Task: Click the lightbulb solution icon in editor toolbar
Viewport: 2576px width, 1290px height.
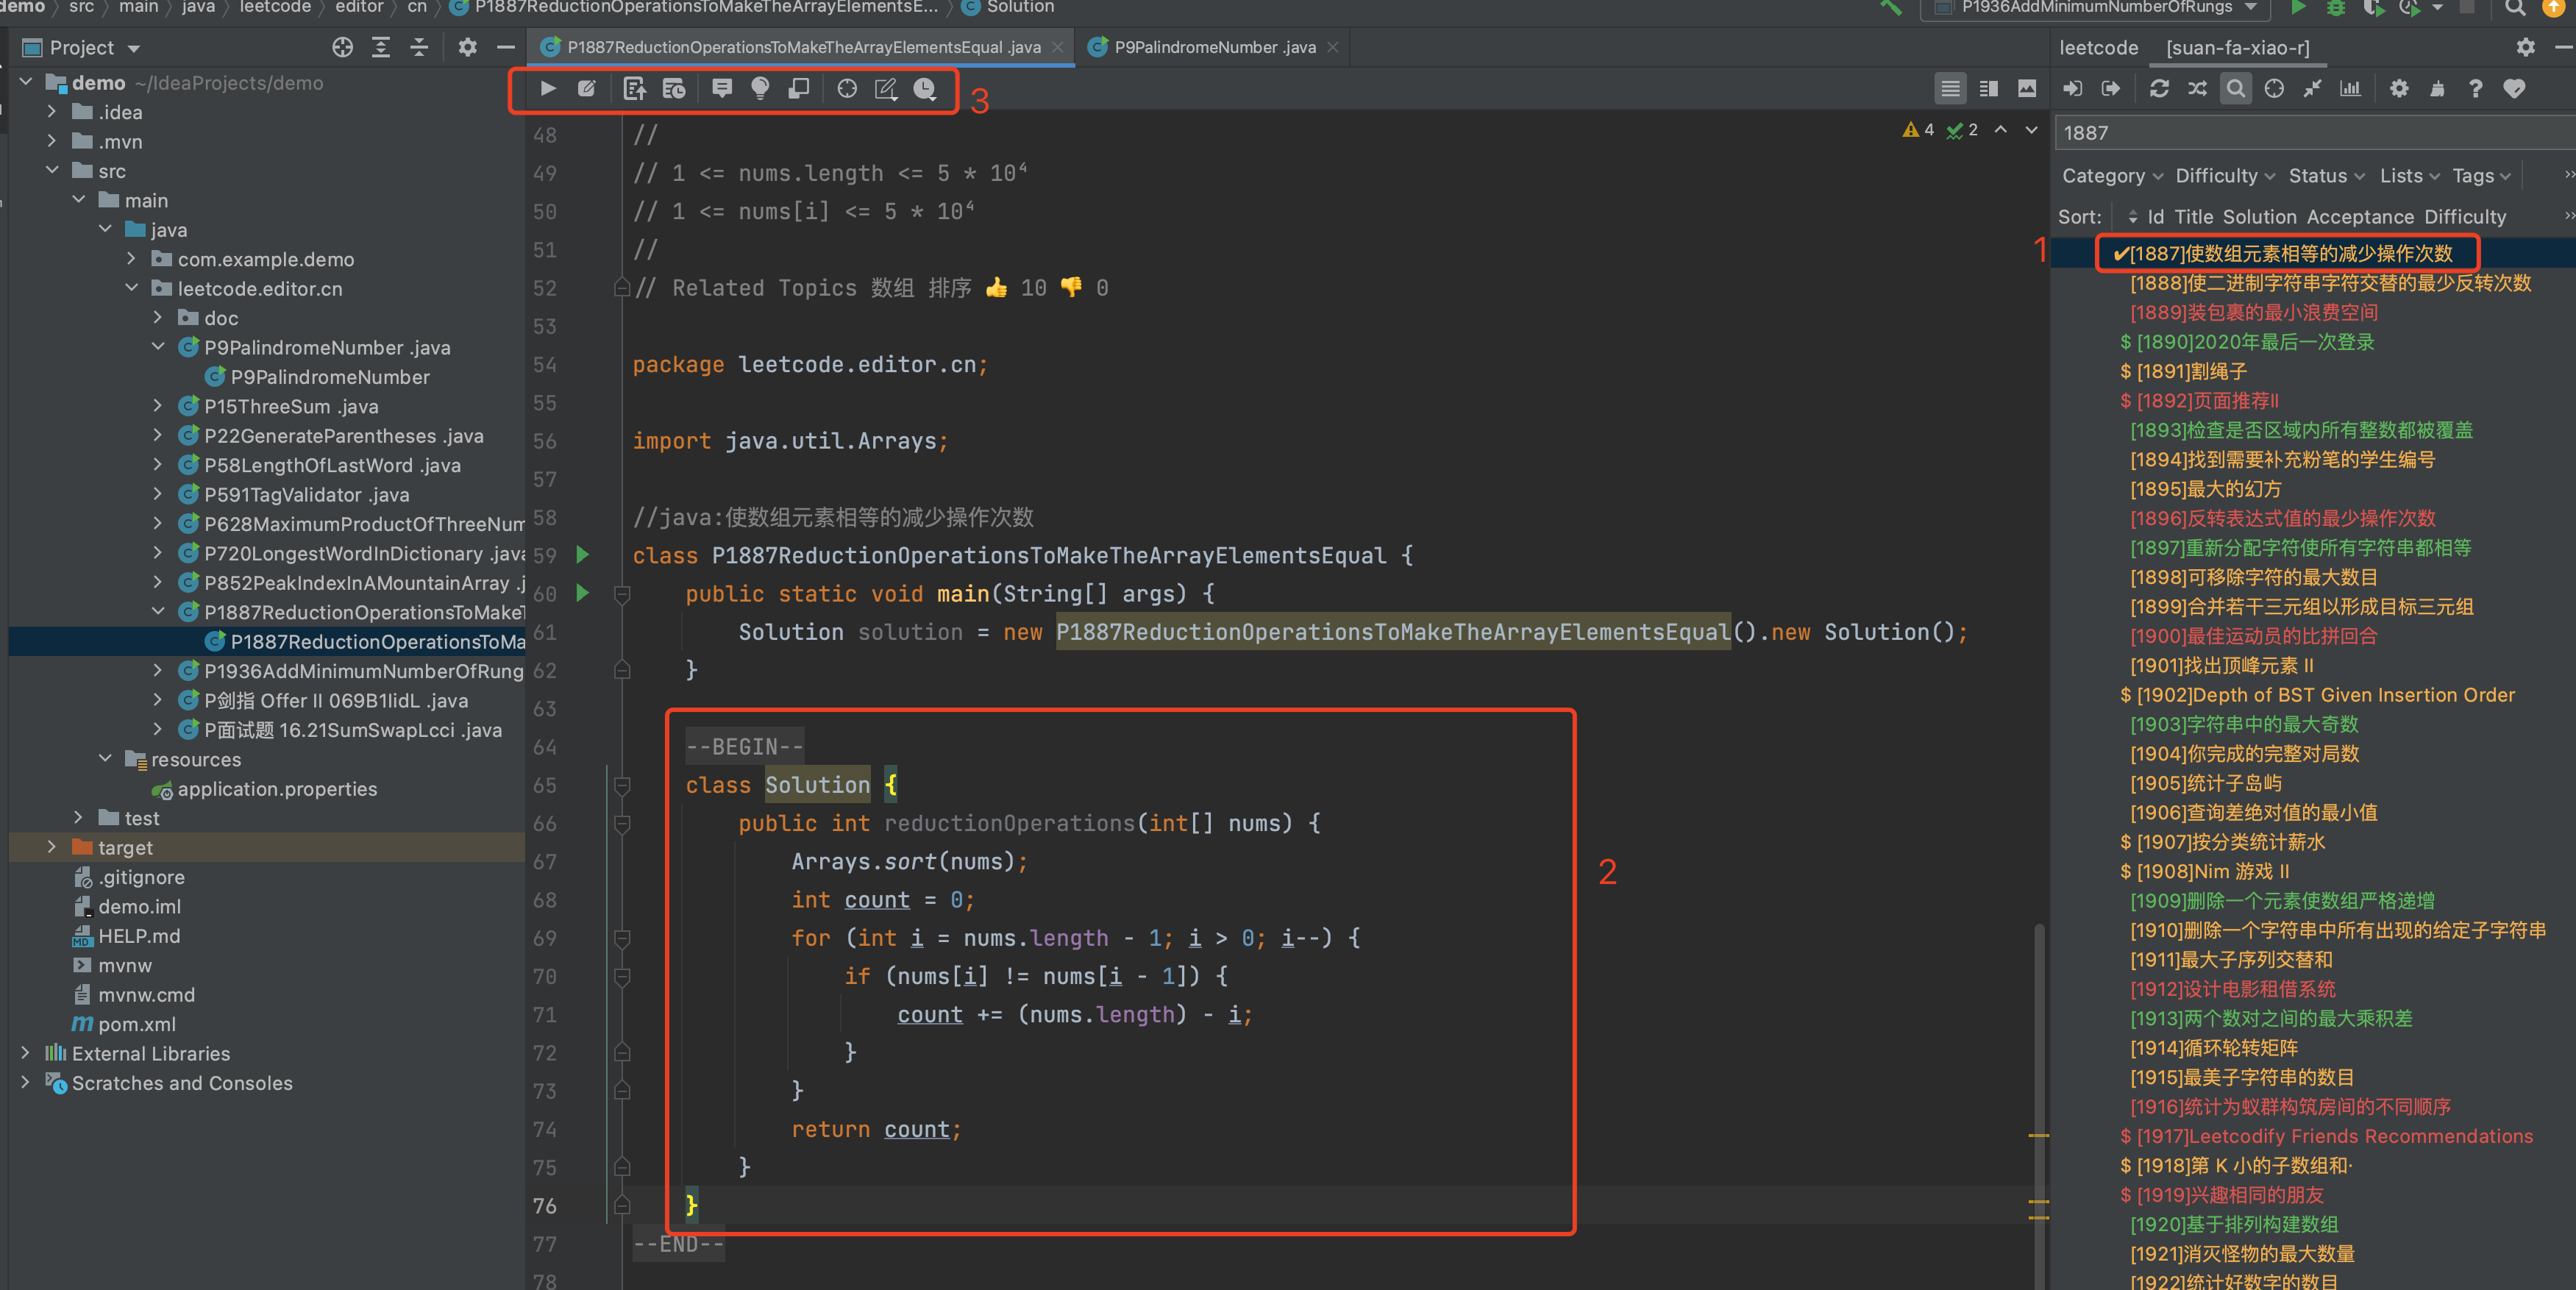Action: coord(760,89)
